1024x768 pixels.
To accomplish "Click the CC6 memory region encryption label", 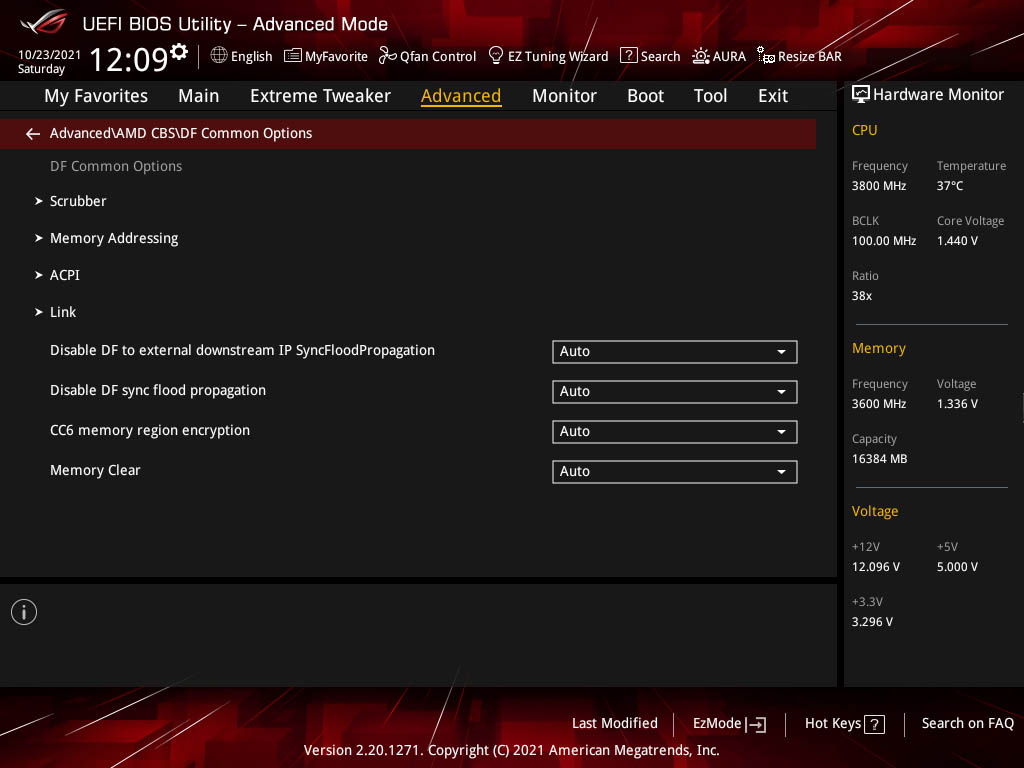I will 150,430.
